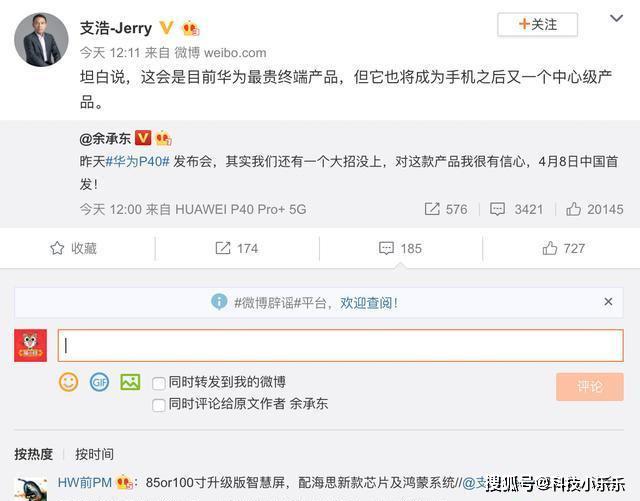Open comments on quoted post showing 3421
The height and width of the screenshot is (501, 640).
[x=497, y=209]
